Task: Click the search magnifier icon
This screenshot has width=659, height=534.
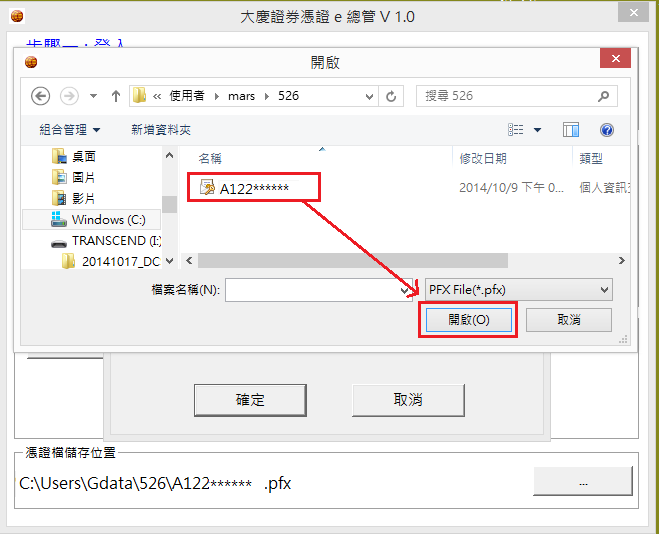Action: click(603, 96)
